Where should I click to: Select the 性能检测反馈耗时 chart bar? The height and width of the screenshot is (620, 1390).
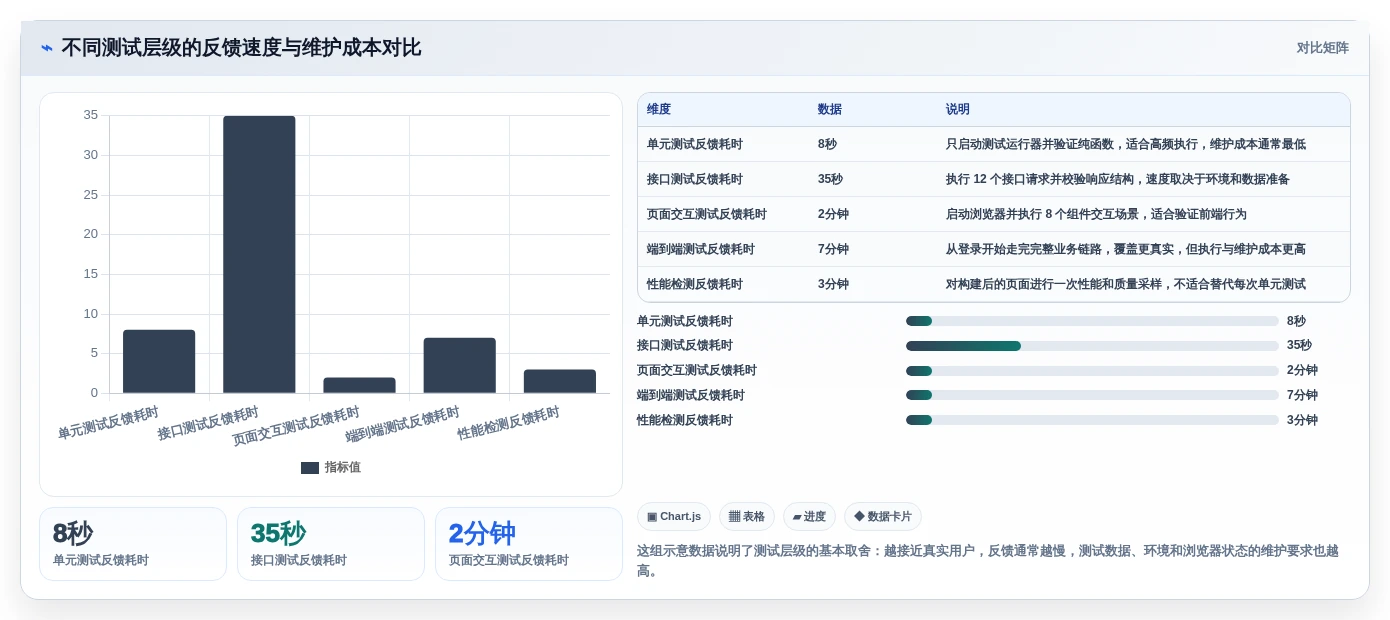click(x=559, y=381)
